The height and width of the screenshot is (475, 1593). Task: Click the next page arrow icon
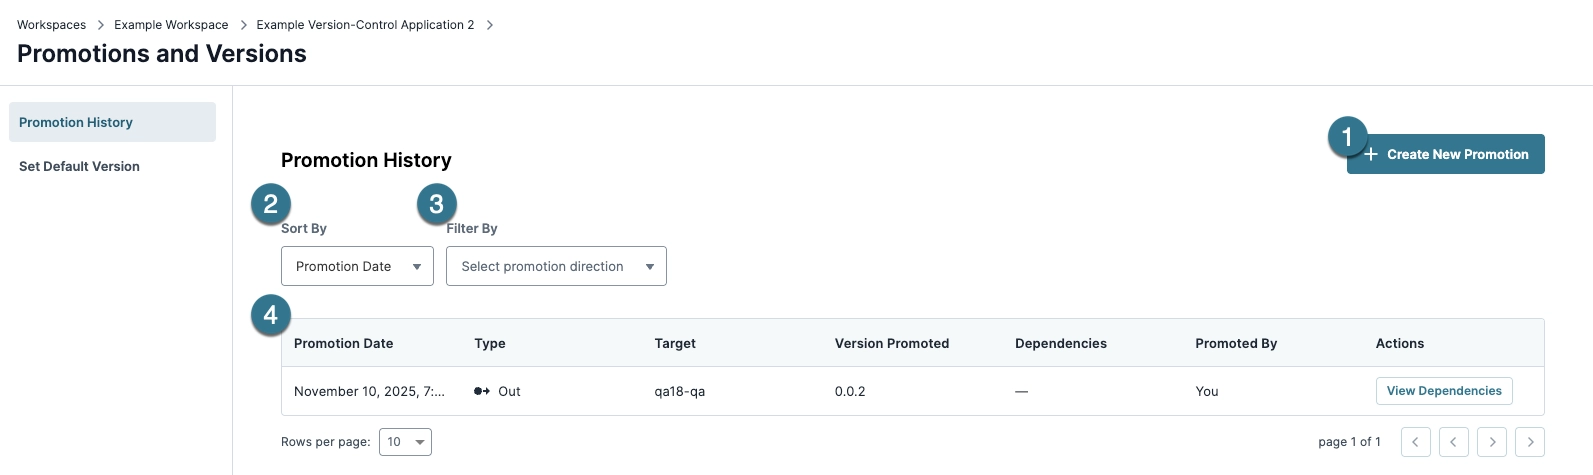[x=1492, y=442]
